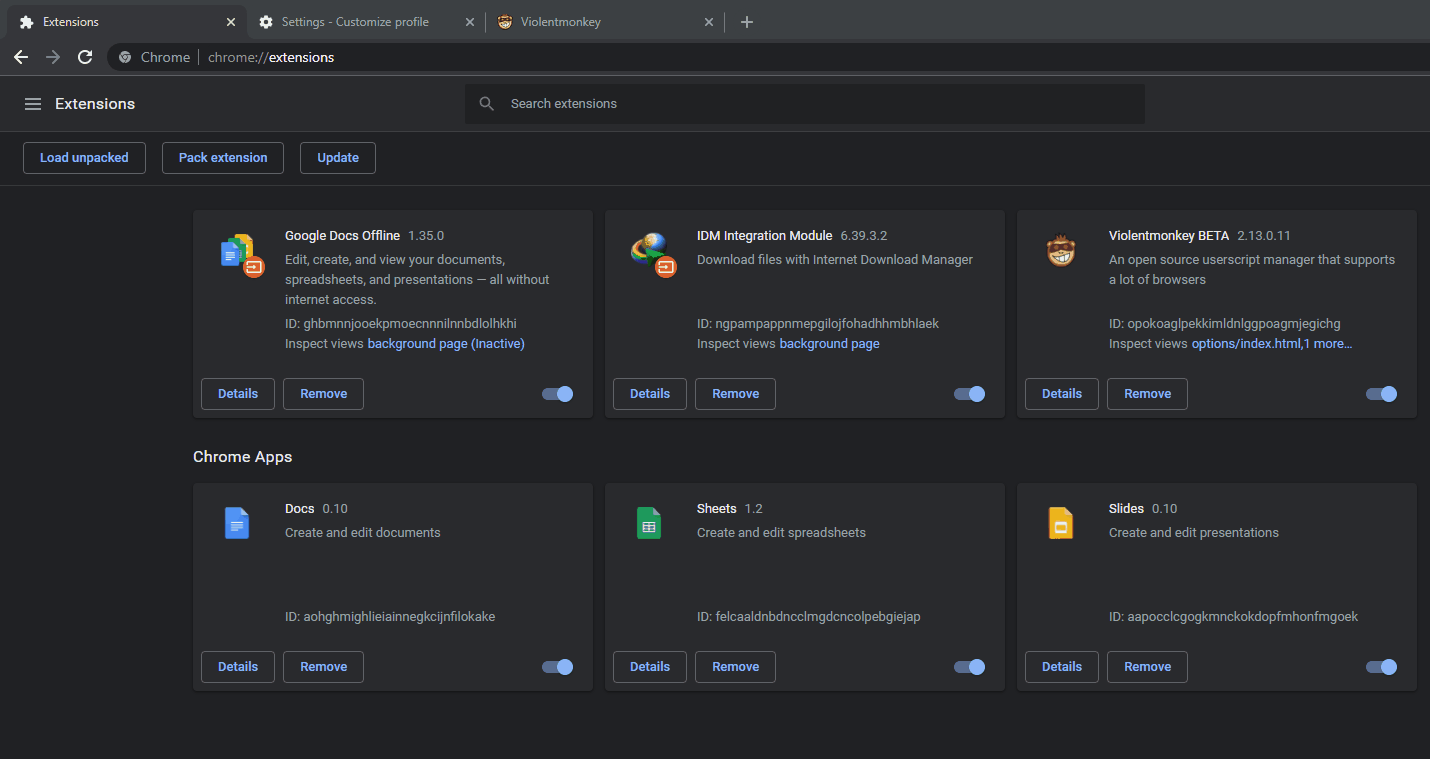
Task: Open Details for Sheets app
Action: [650, 667]
